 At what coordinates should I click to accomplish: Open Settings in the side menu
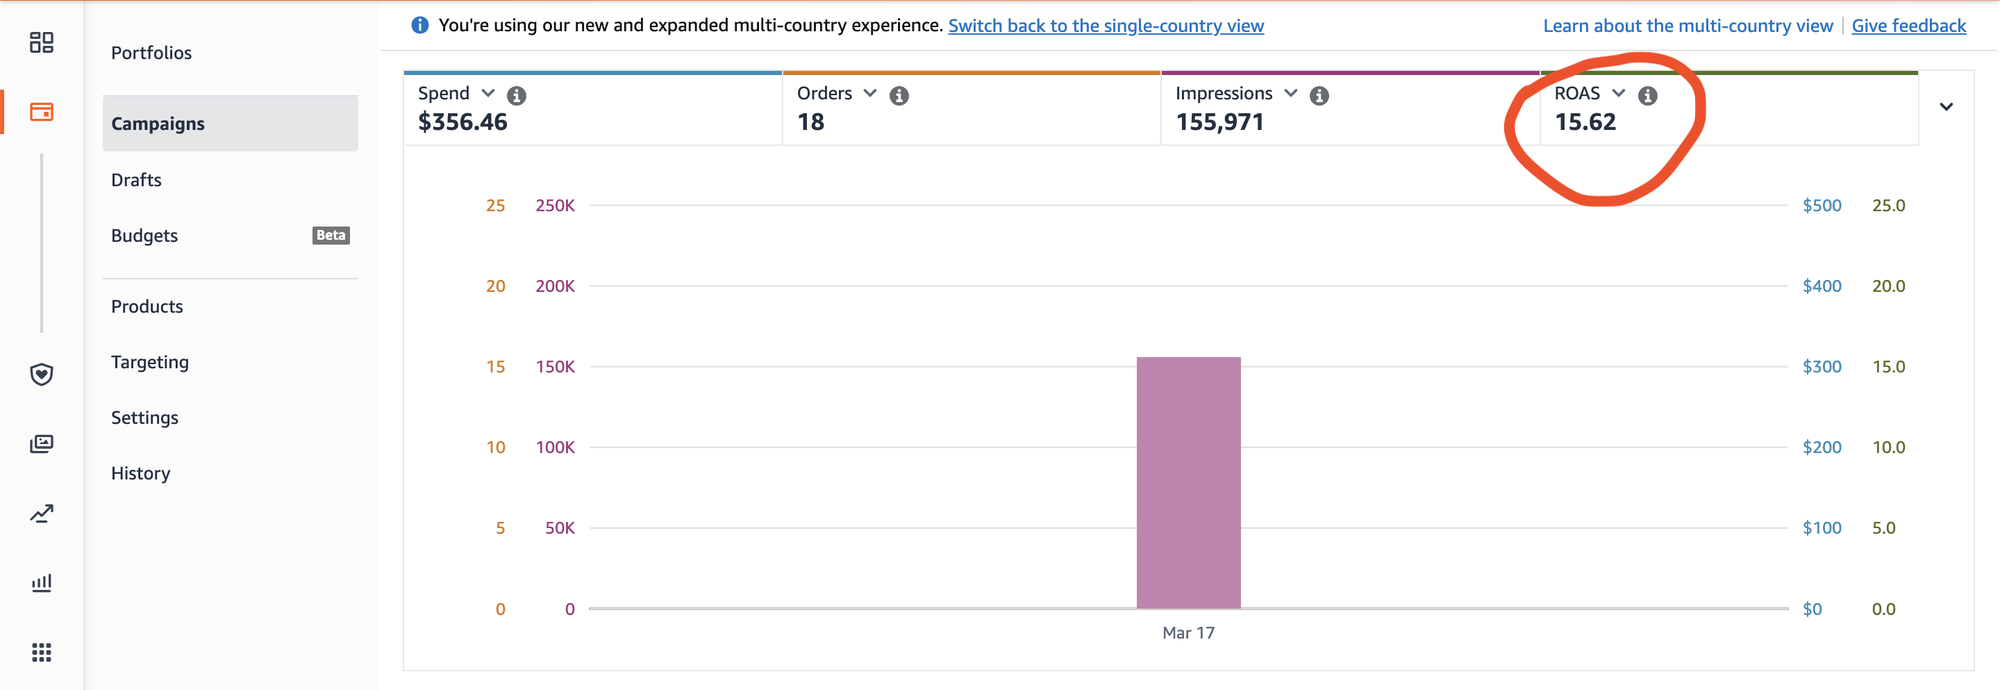[x=145, y=418]
